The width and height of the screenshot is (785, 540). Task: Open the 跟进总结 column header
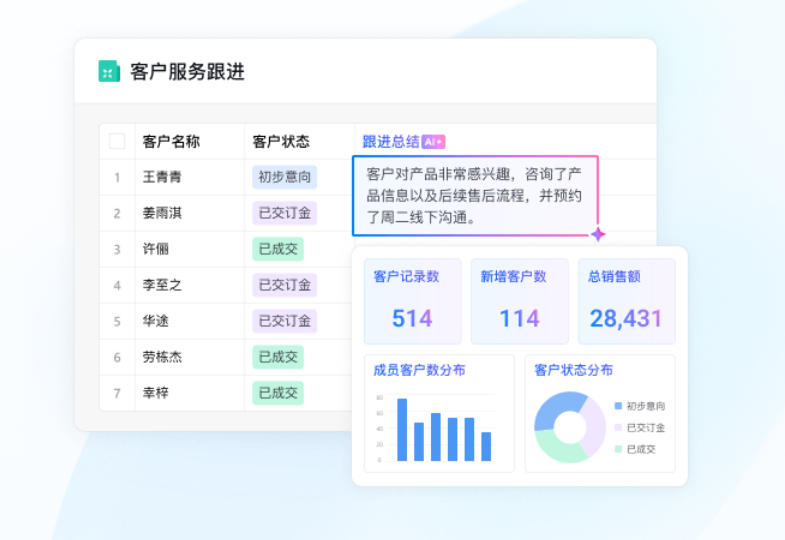pos(390,142)
